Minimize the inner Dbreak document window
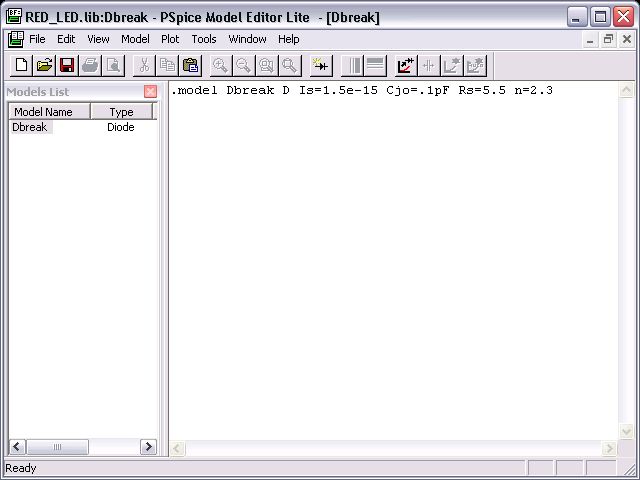This screenshot has height=480, width=640. pos(590,40)
